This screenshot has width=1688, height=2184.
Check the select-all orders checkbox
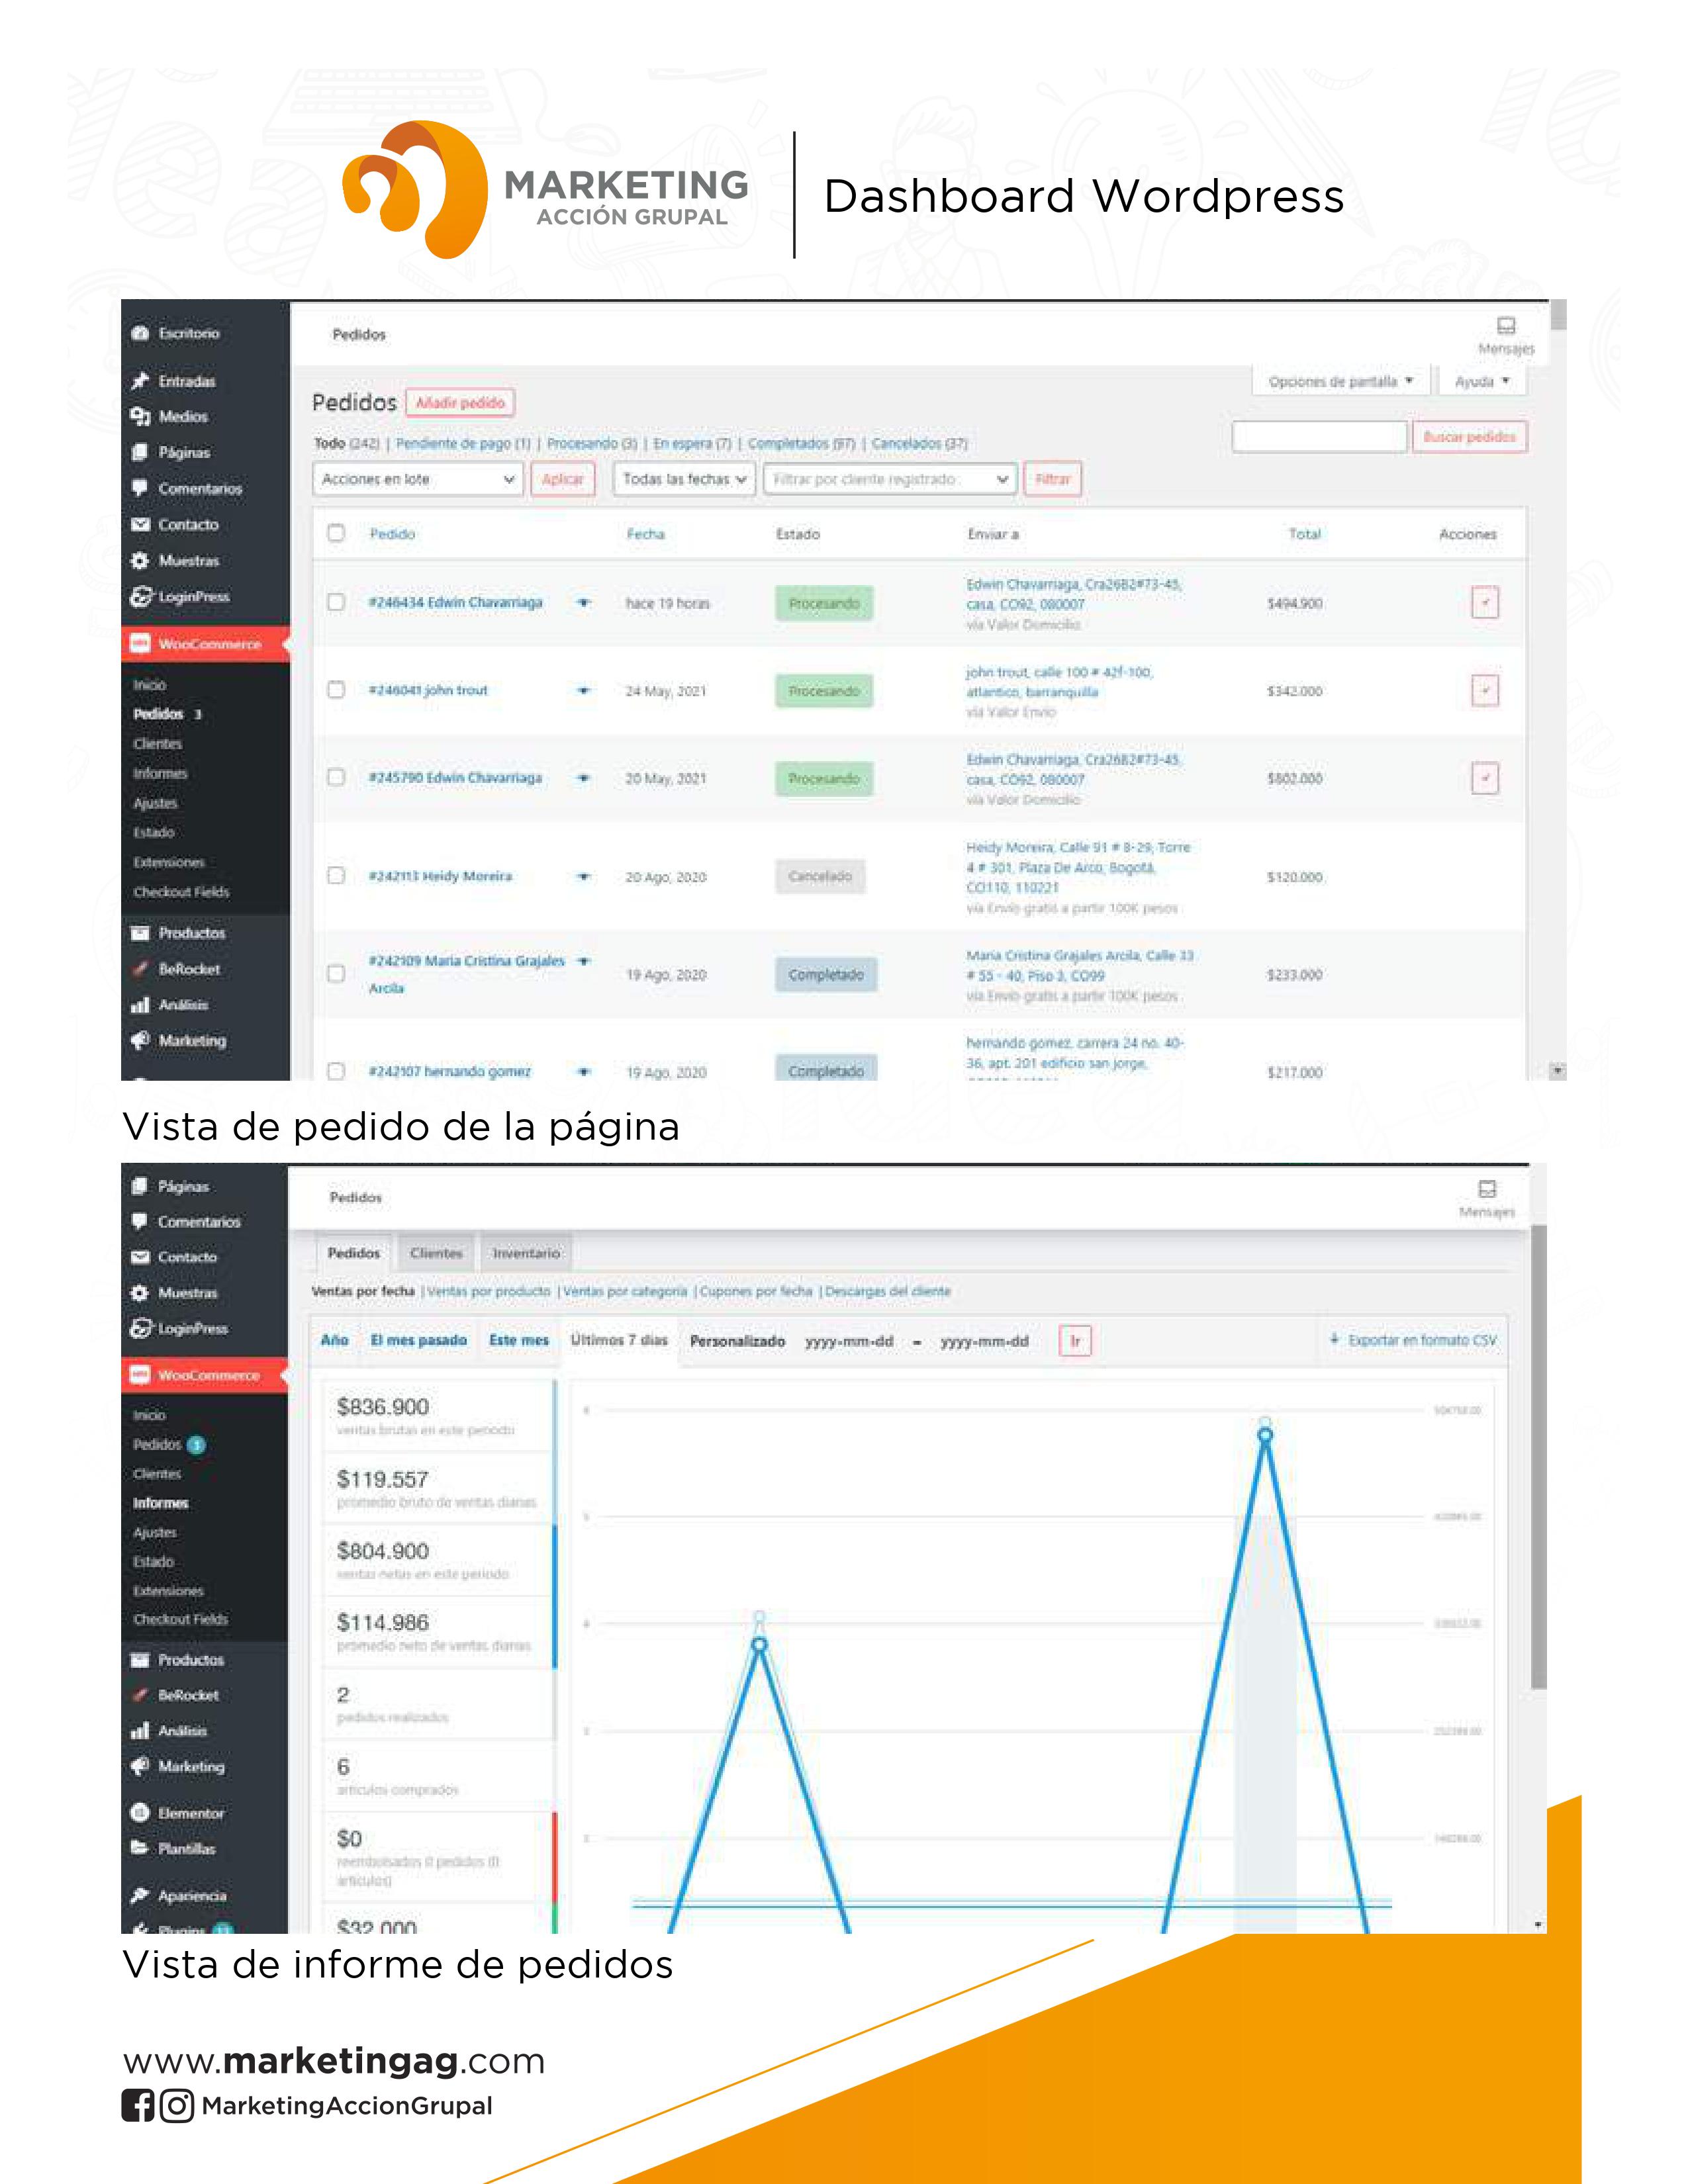(336, 533)
